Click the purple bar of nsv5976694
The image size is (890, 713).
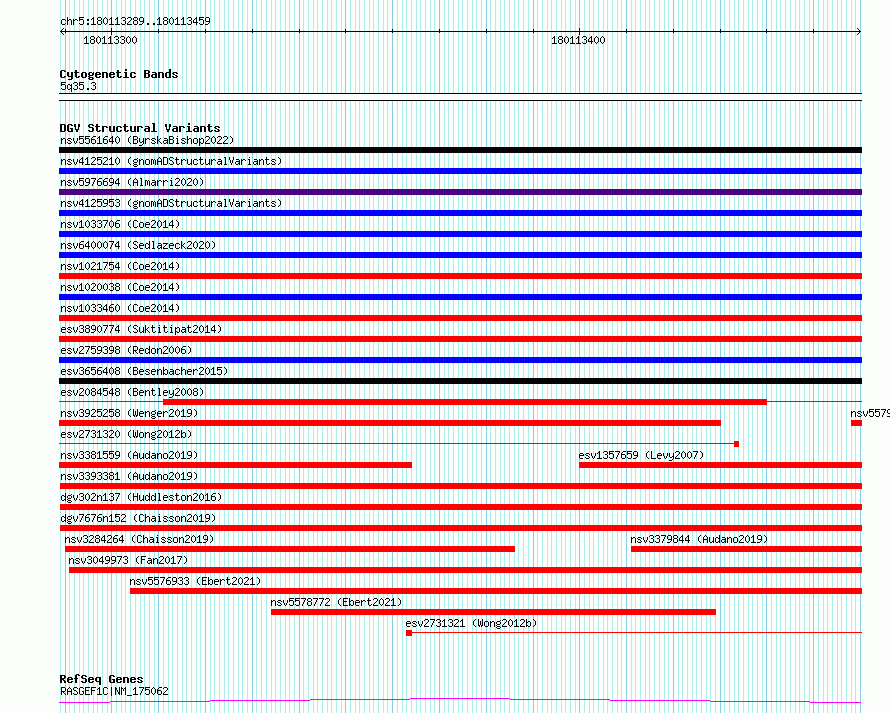460,192
